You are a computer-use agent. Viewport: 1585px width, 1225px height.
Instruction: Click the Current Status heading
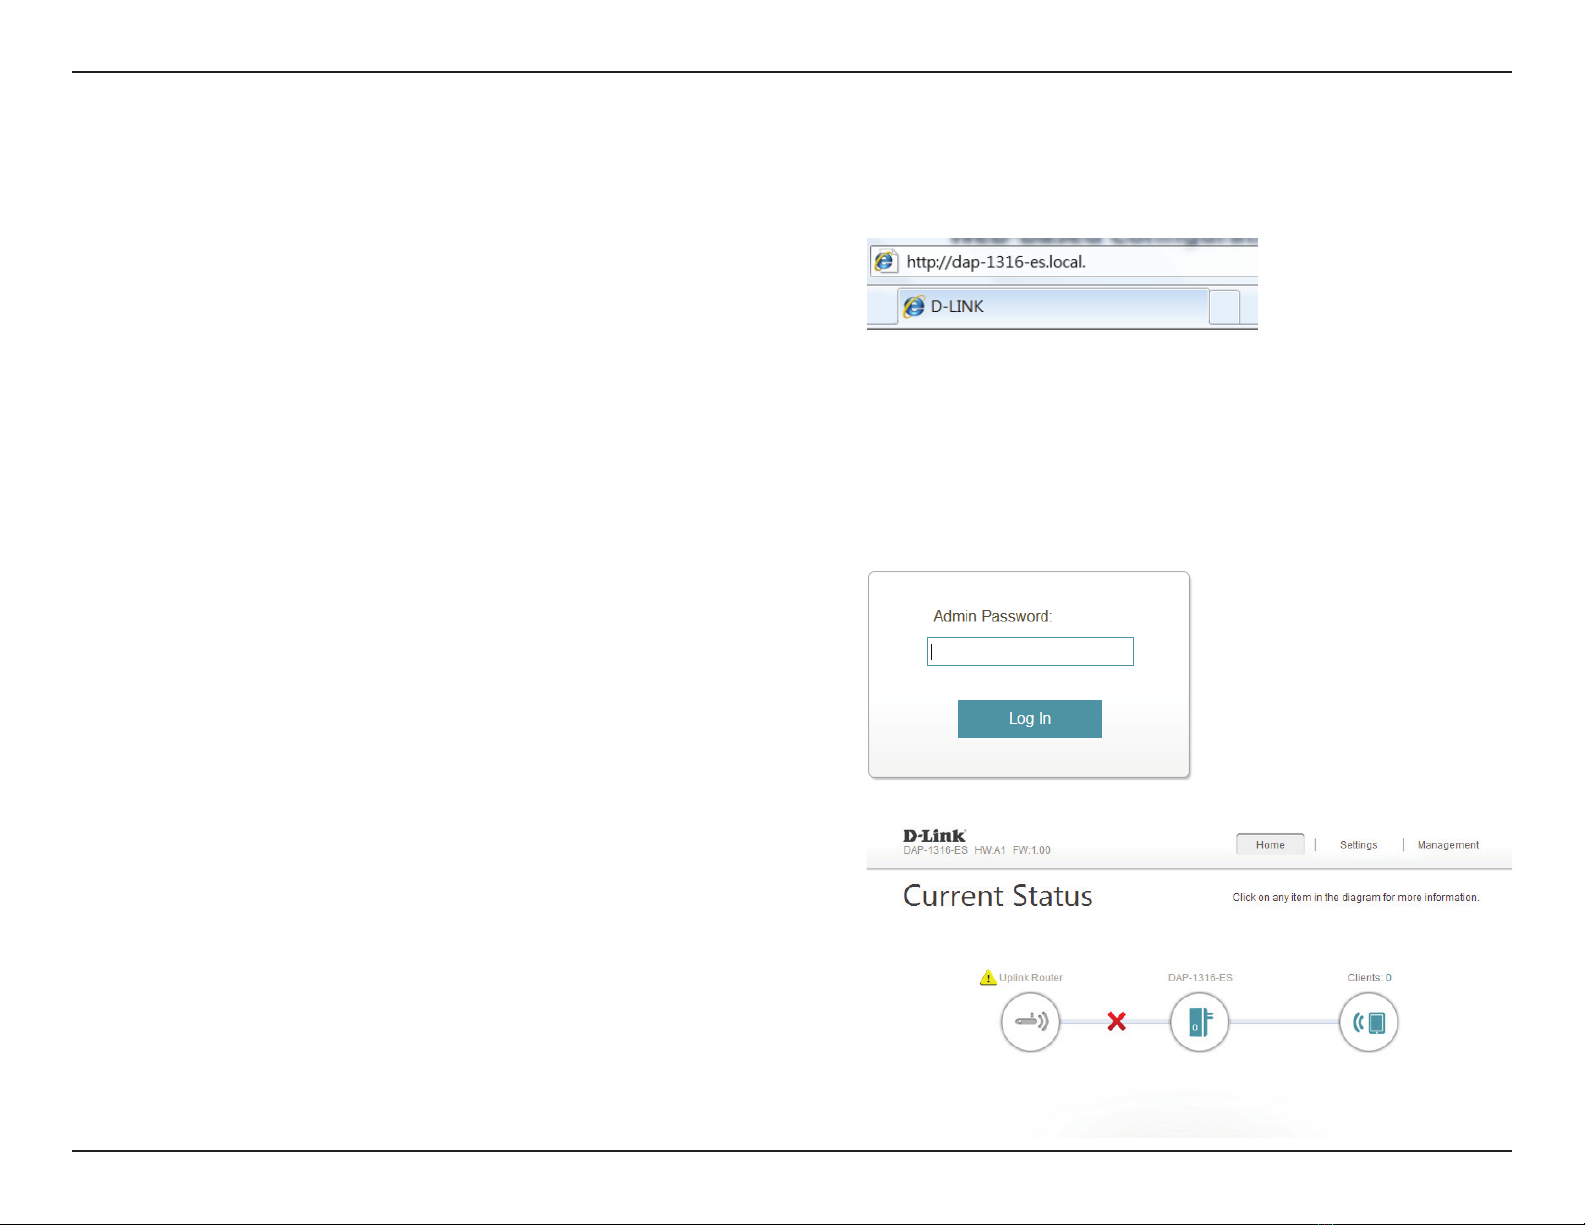coord(997,896)
